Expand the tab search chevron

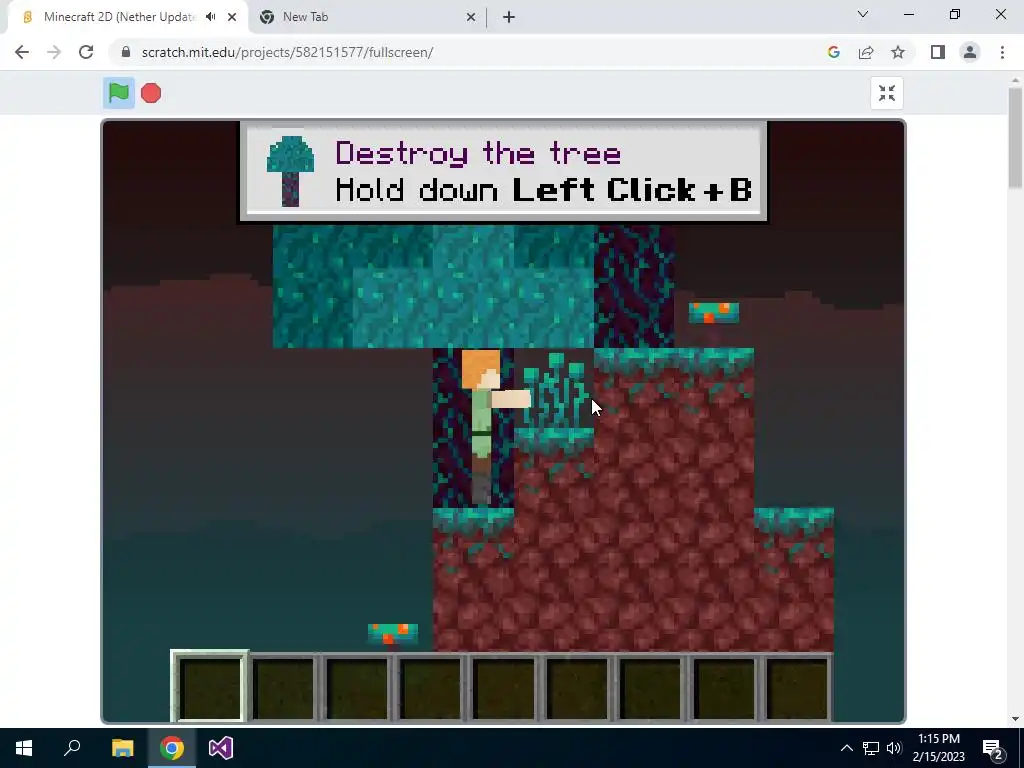coord(863,14)
